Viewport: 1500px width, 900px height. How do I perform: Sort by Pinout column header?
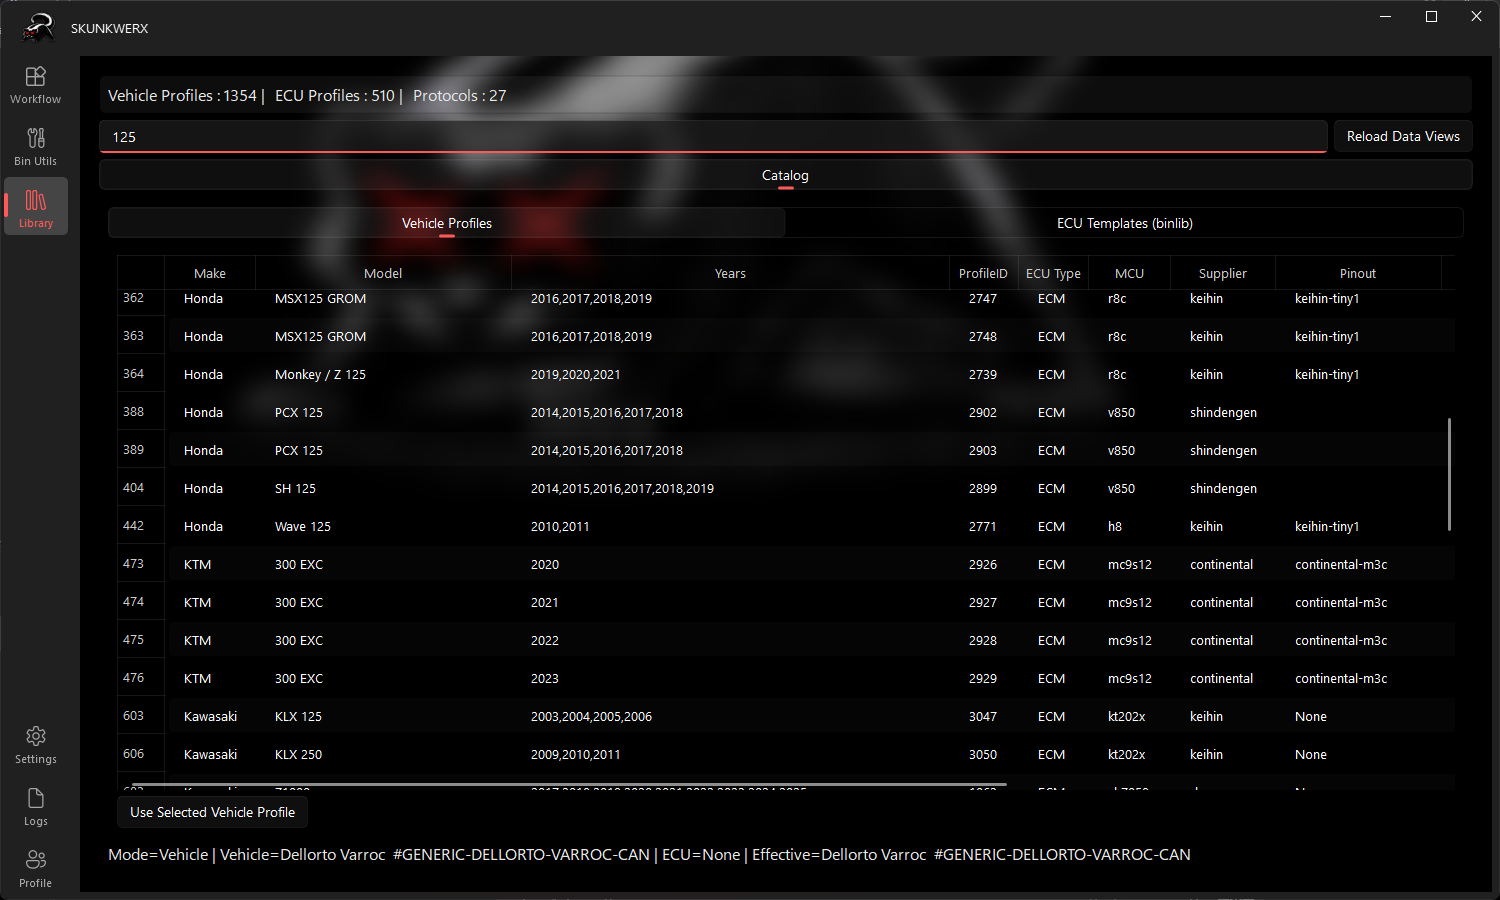coord(1358,273)
